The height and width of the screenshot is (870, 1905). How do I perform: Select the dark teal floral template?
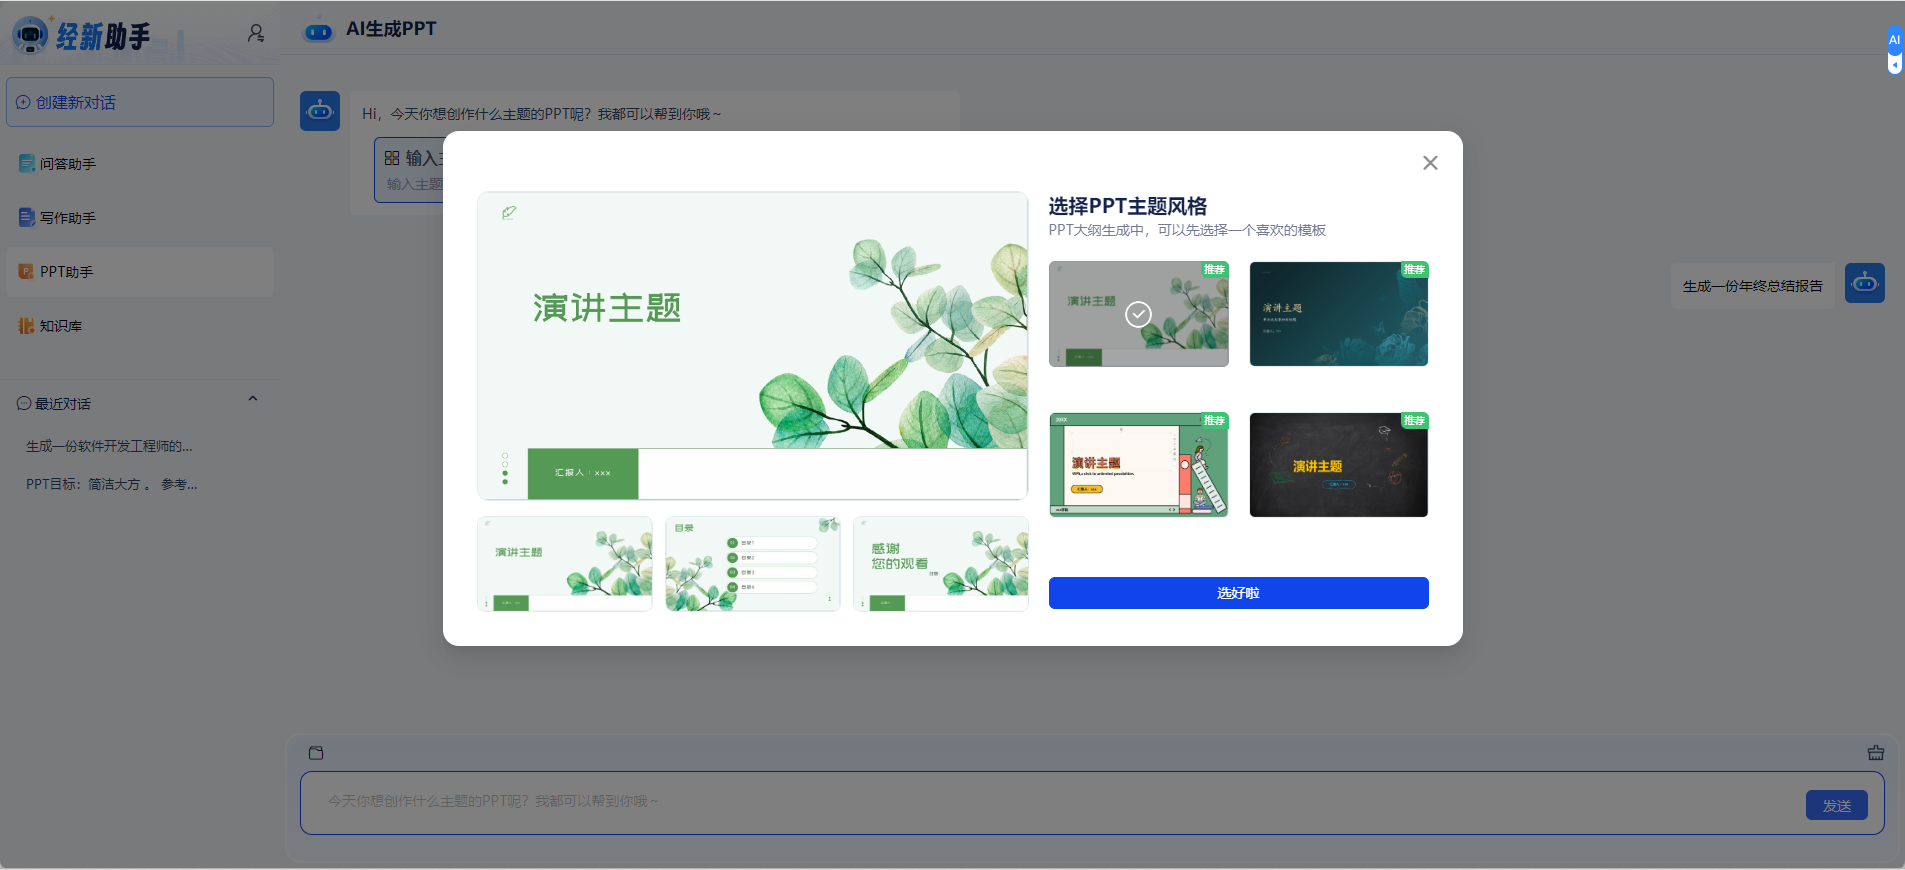point(1339,314)
